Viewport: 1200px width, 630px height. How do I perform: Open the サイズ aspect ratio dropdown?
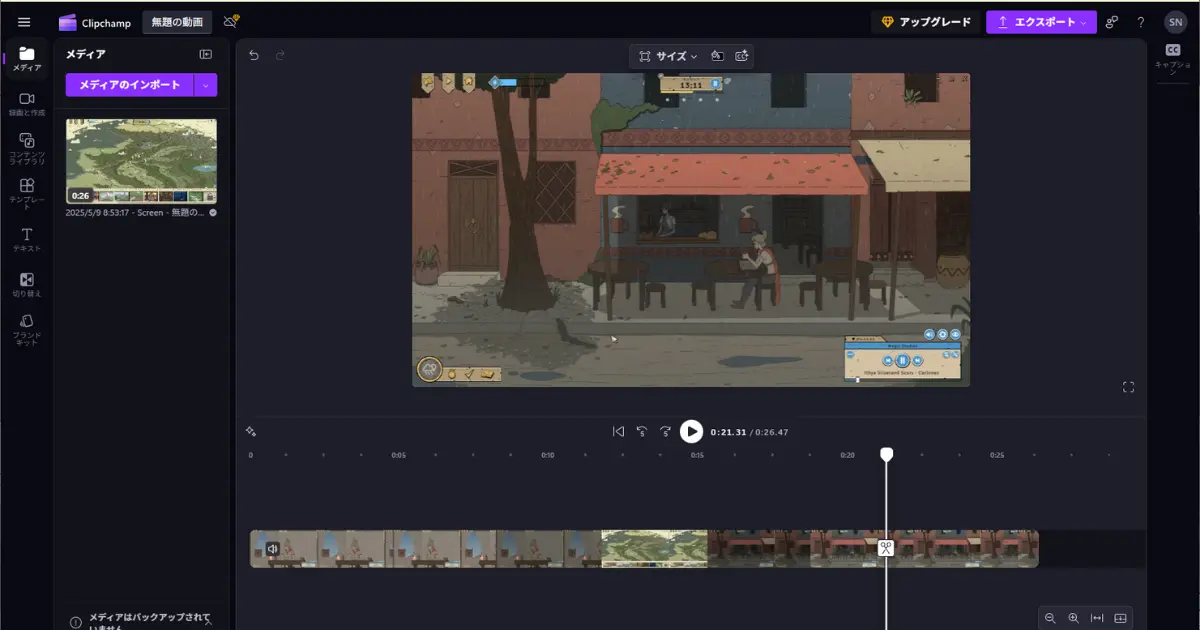tap(668, 56)
